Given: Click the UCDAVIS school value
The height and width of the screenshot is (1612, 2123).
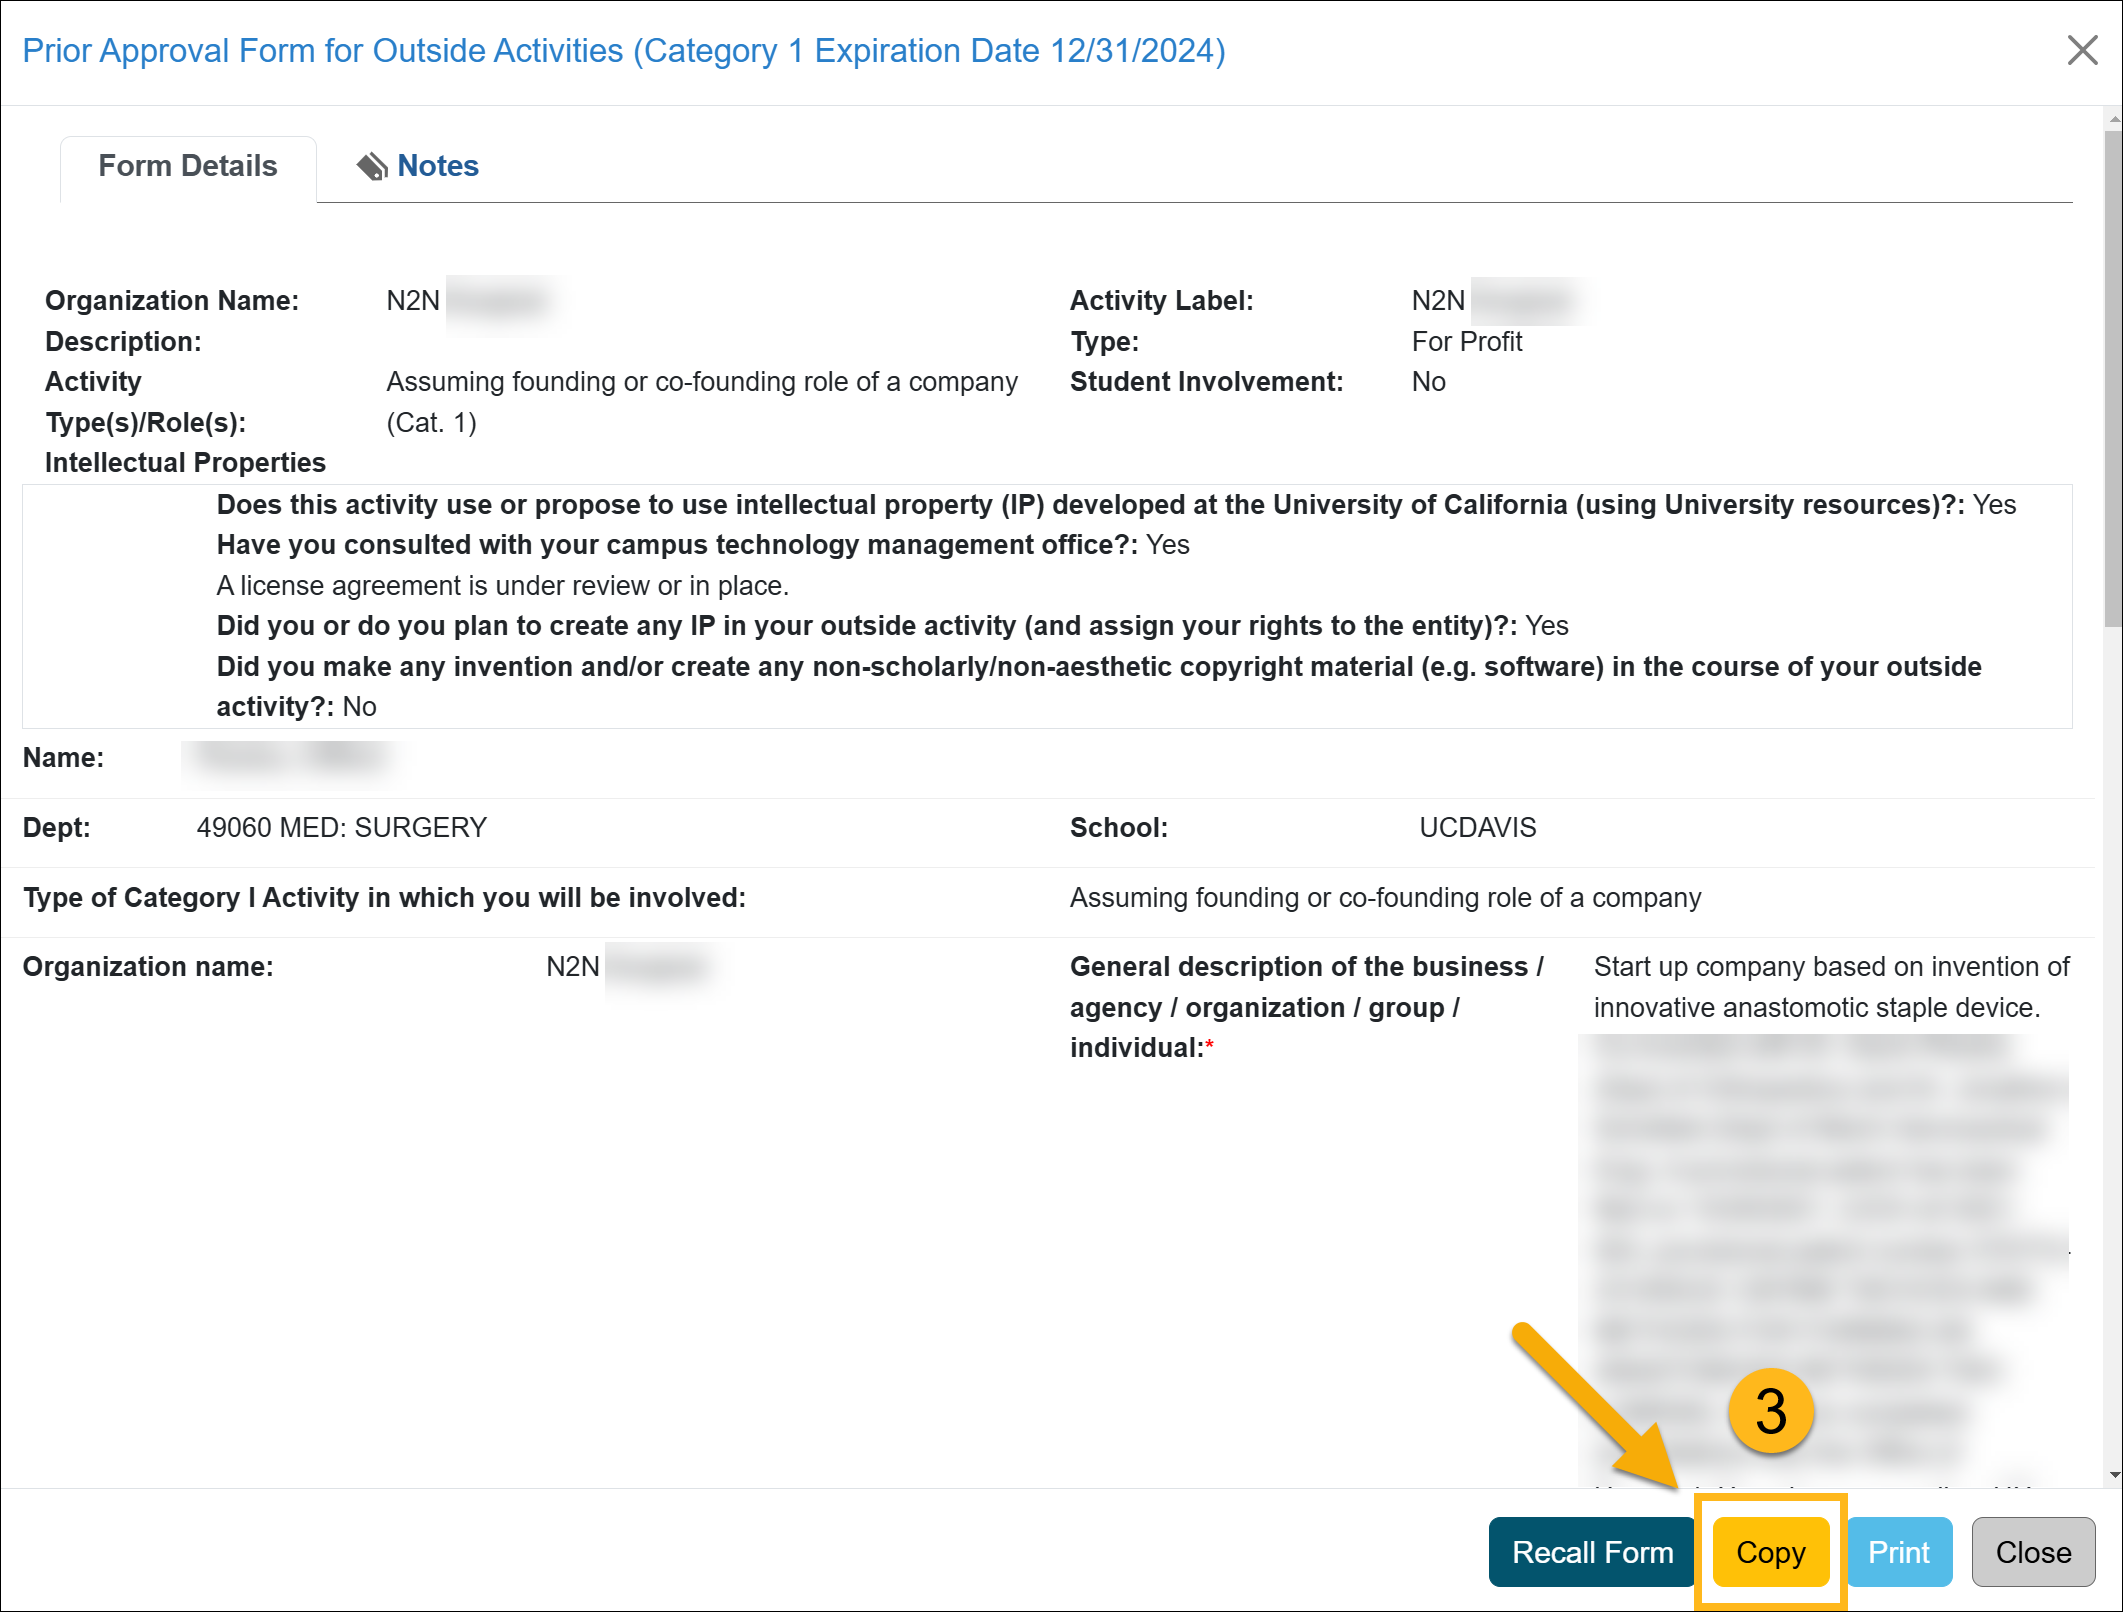Looking at the screenshot, I should click(x=1477, y=828).
